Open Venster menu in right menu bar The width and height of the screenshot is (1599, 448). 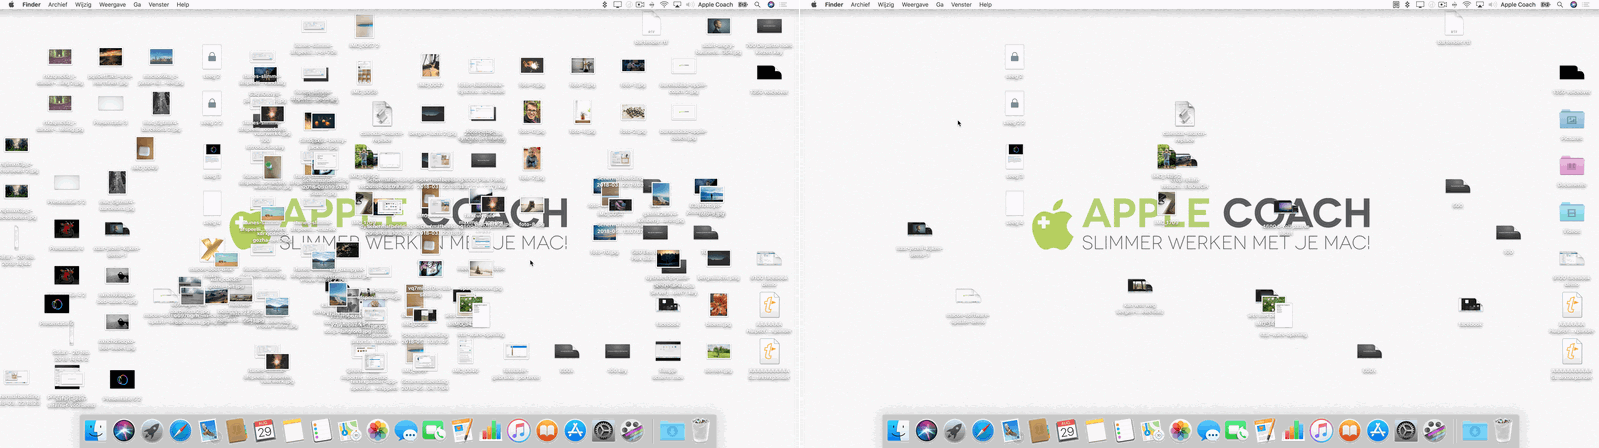click(961, 4)
